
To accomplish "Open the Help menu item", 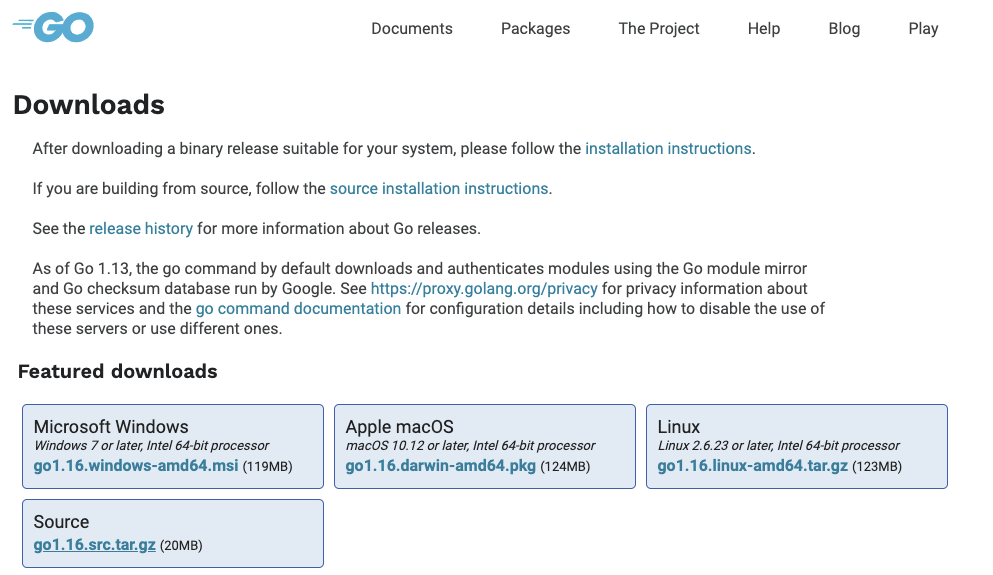I will coord(764,28).
